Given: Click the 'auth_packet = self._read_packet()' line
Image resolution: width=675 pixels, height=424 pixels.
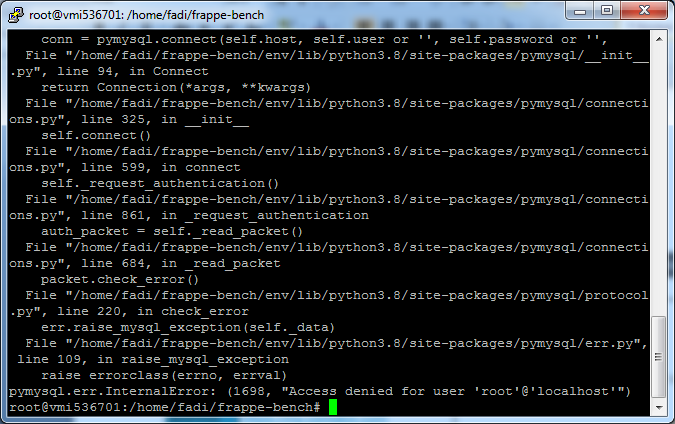Looking at the screenshot, I should [172, 232].
